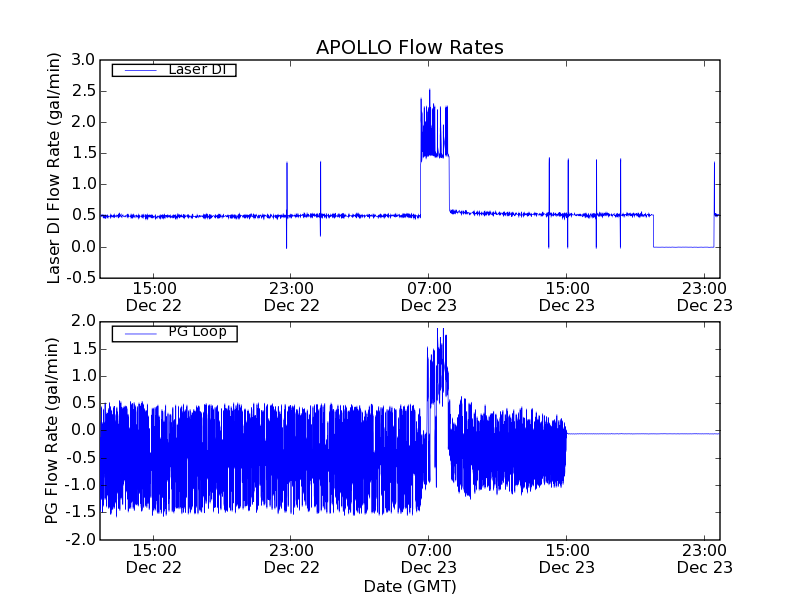Viewport: 800px width, 600px height.
Task: Select the 'Laser DI' legend entry
Action: pos(174,69)
